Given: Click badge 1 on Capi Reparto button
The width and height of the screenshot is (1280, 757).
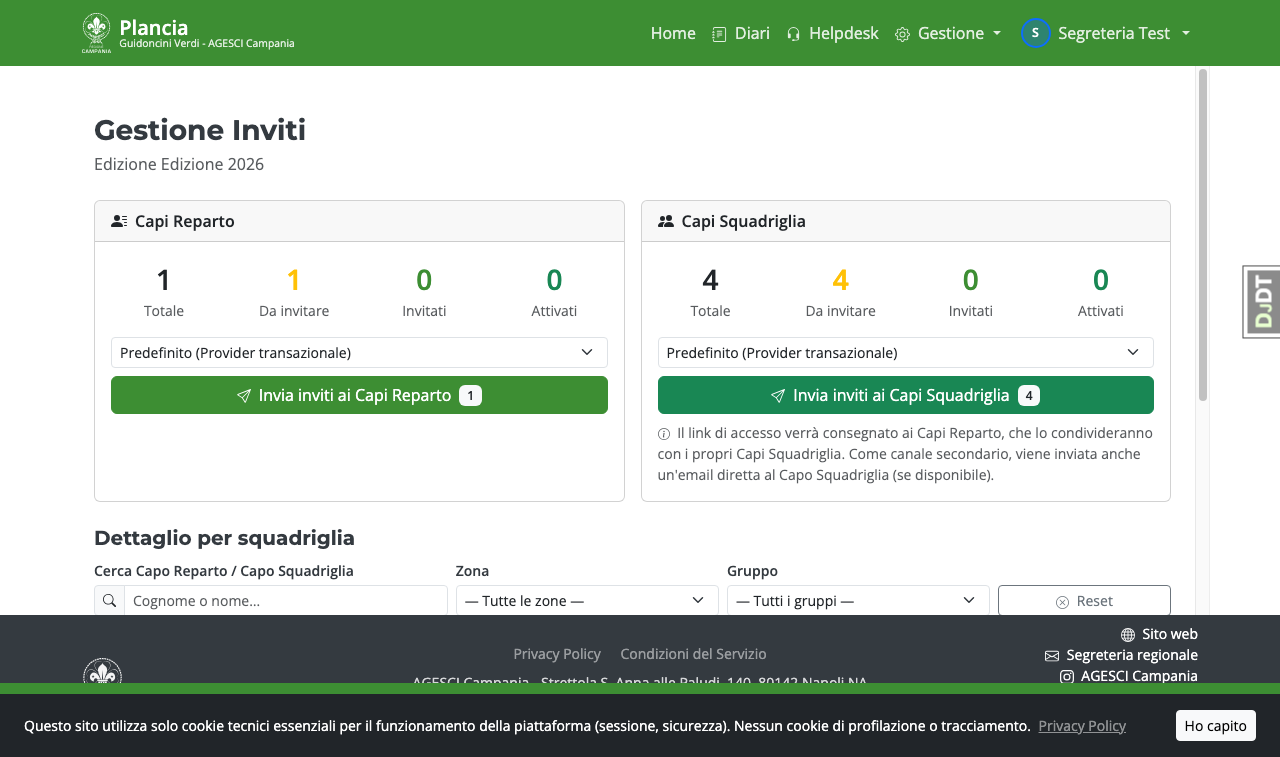Looking at the screenshot, I should 470,396.
